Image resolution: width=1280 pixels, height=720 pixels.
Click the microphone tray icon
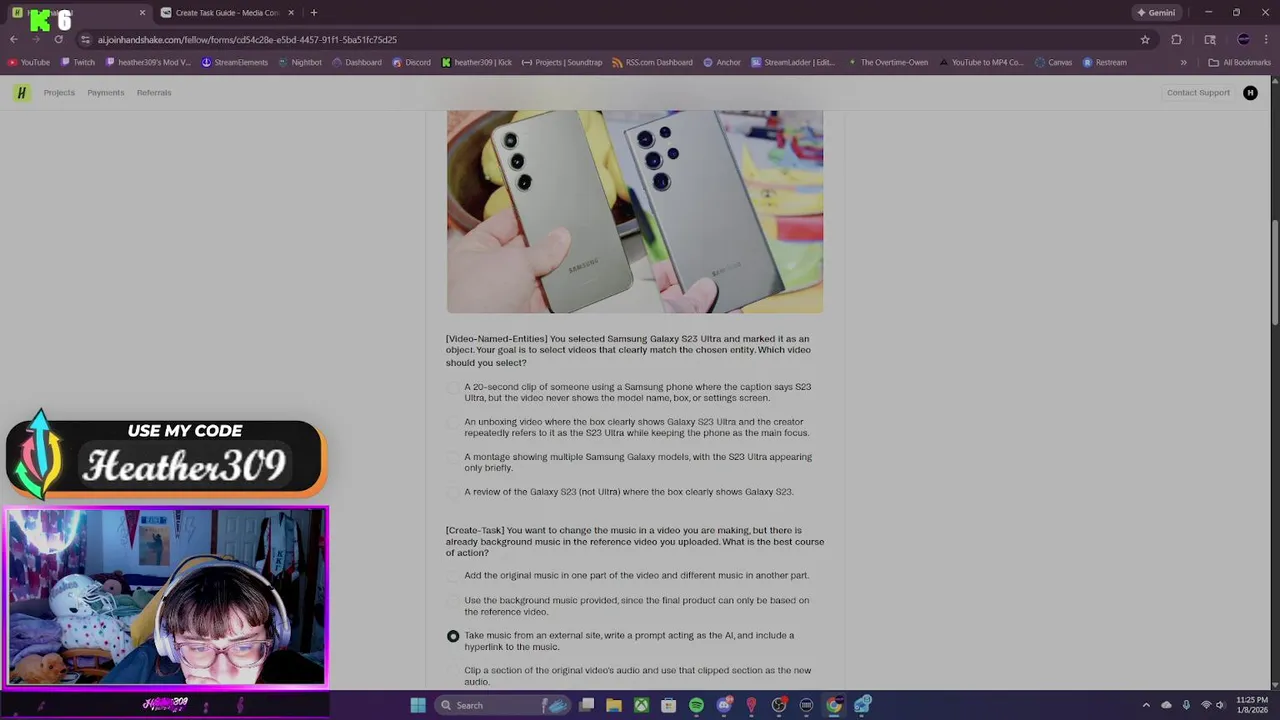(x=1186, y=705)
